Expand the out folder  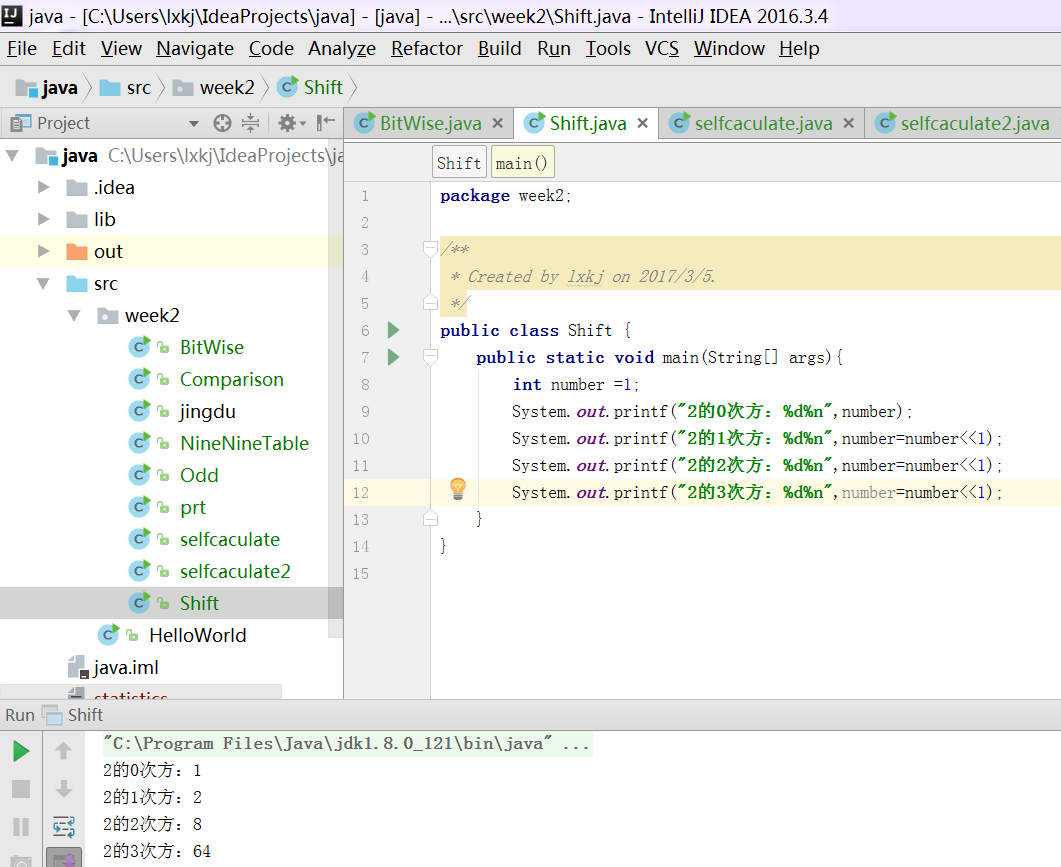(43, 251)
